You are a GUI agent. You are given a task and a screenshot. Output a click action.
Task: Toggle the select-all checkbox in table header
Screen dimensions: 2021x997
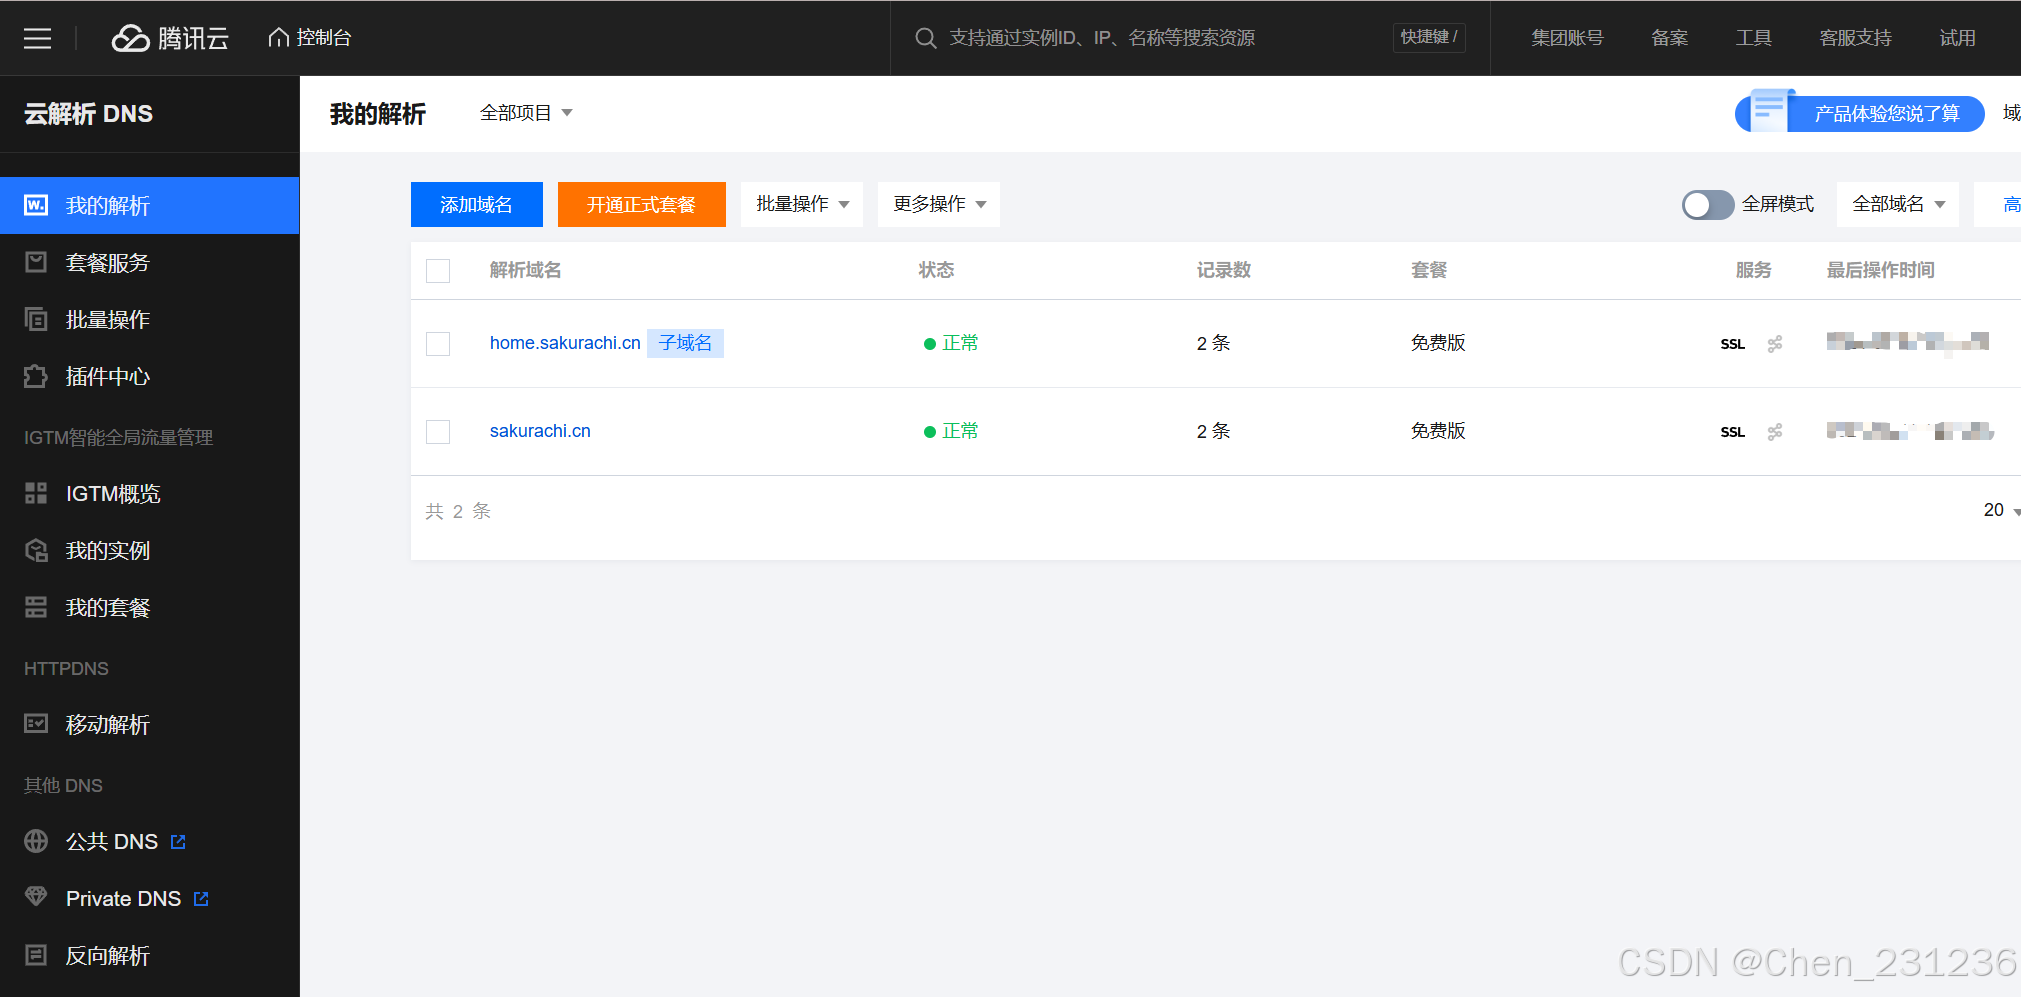click(438, 271)
